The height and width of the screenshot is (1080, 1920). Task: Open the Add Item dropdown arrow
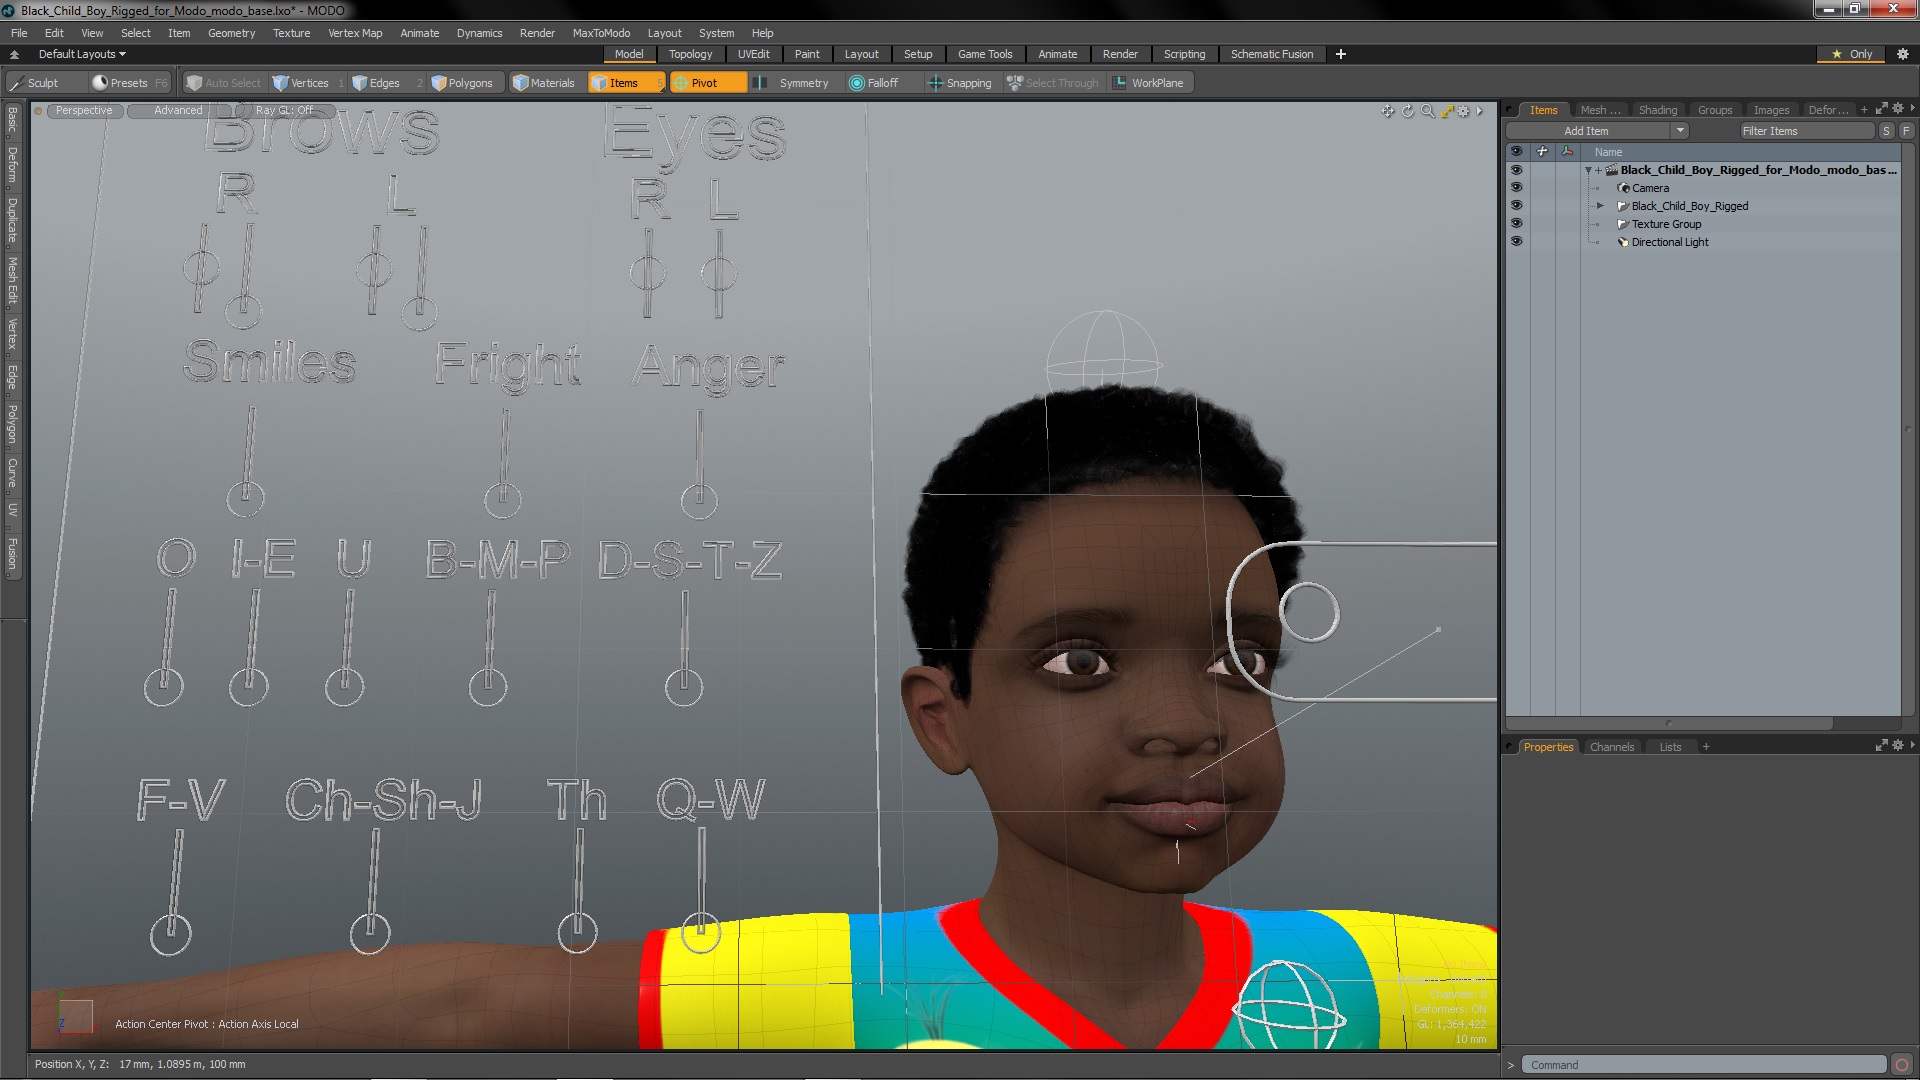click(1680, 131)
